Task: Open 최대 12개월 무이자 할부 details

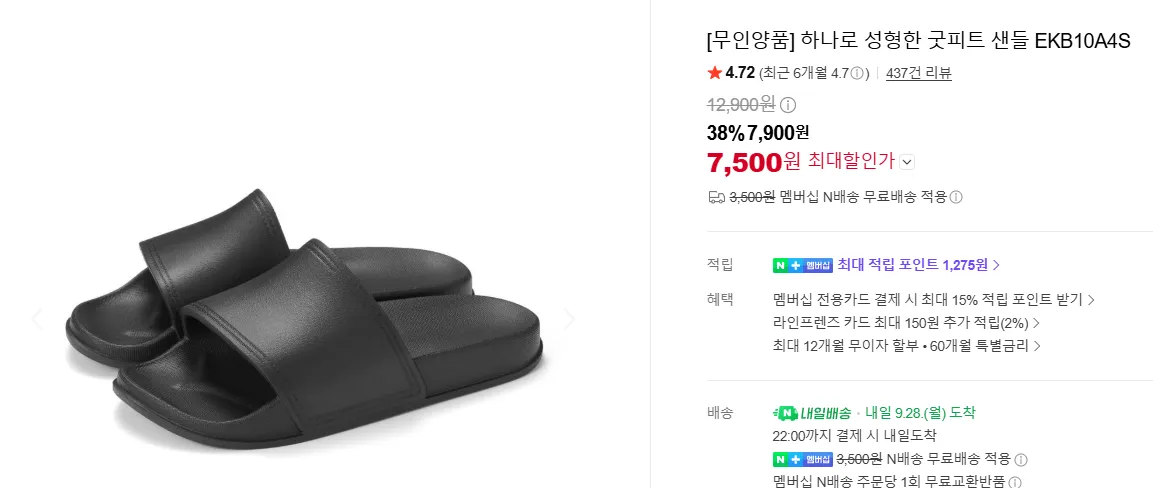Action: (907, 345)
